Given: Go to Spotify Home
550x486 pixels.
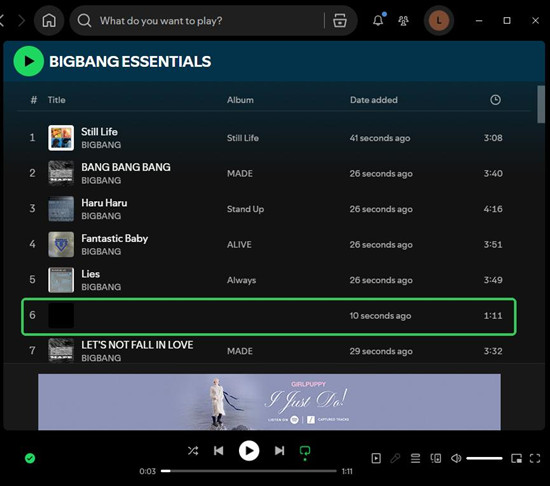Looking at the screenshot, I should tap(49, 21).
